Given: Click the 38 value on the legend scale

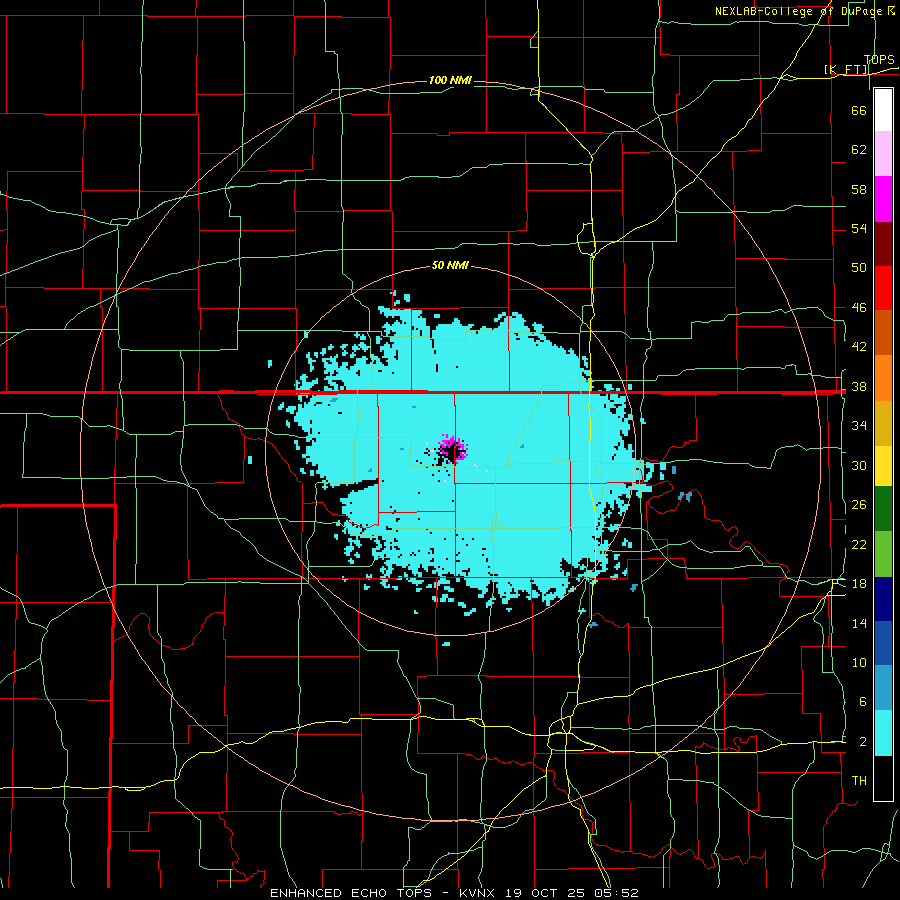Looking at the screenshot, I should 859,386.
